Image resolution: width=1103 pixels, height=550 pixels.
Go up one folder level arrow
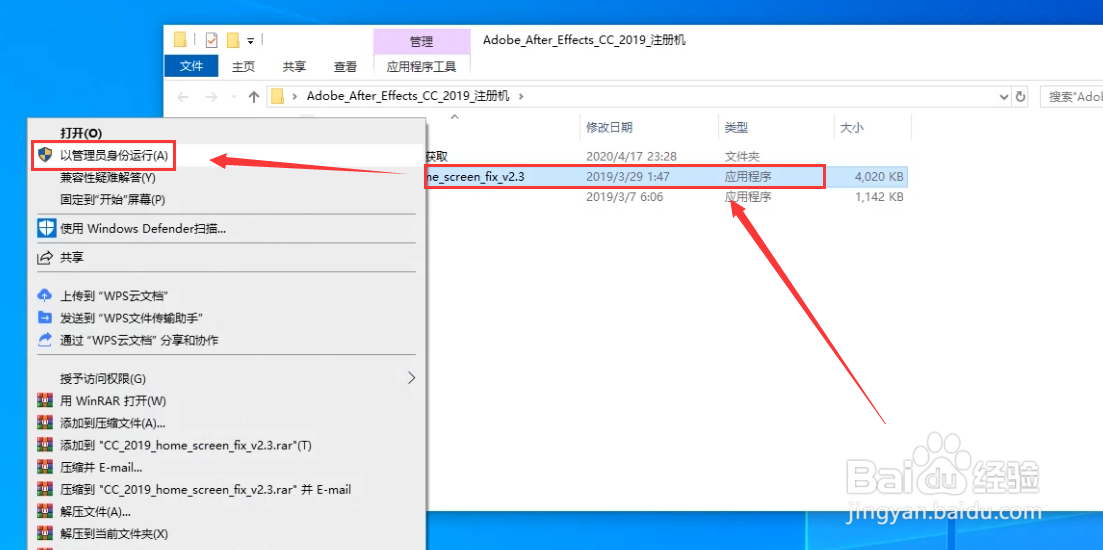[254, 96]
